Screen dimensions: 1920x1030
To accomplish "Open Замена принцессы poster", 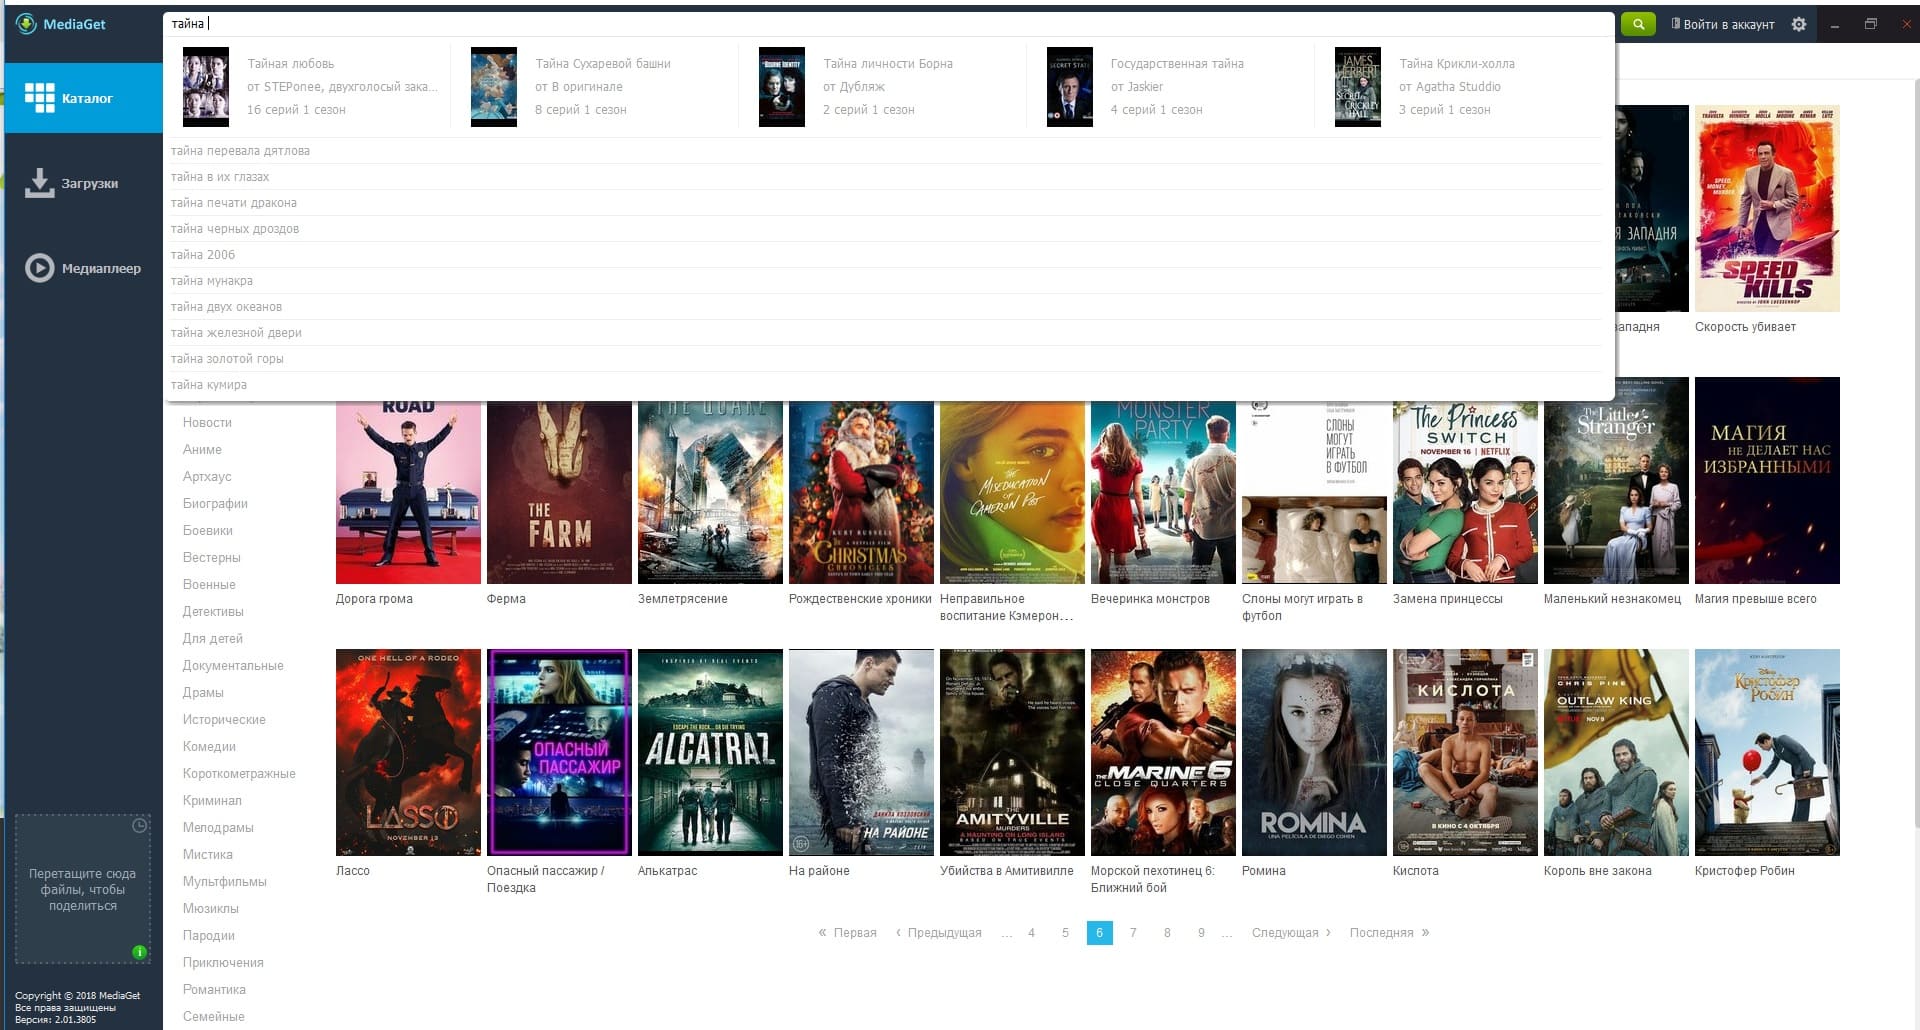I will [1465, 492].
